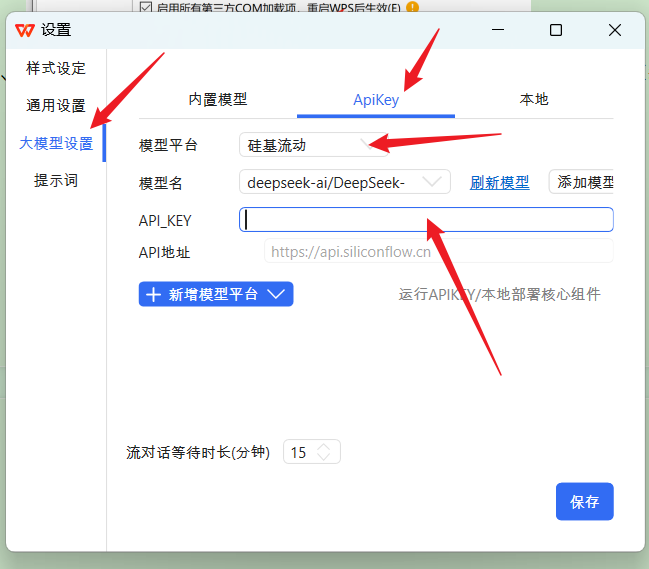
Task: Click the API地址 siliconflow URL field
Action: [439, 251]
